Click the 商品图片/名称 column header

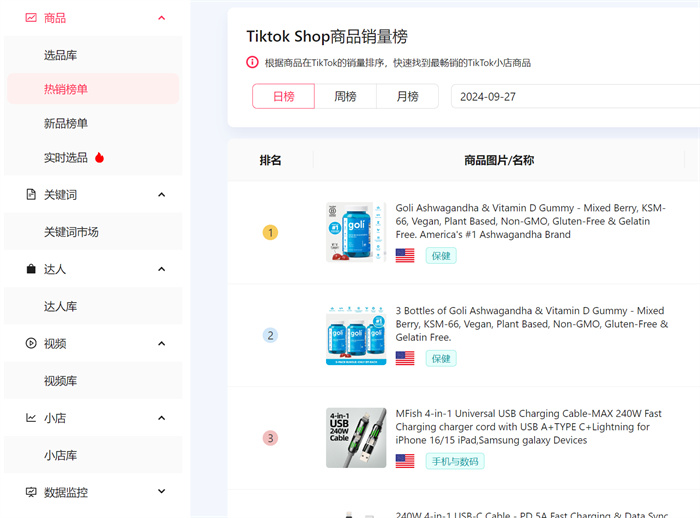(499, 160)
